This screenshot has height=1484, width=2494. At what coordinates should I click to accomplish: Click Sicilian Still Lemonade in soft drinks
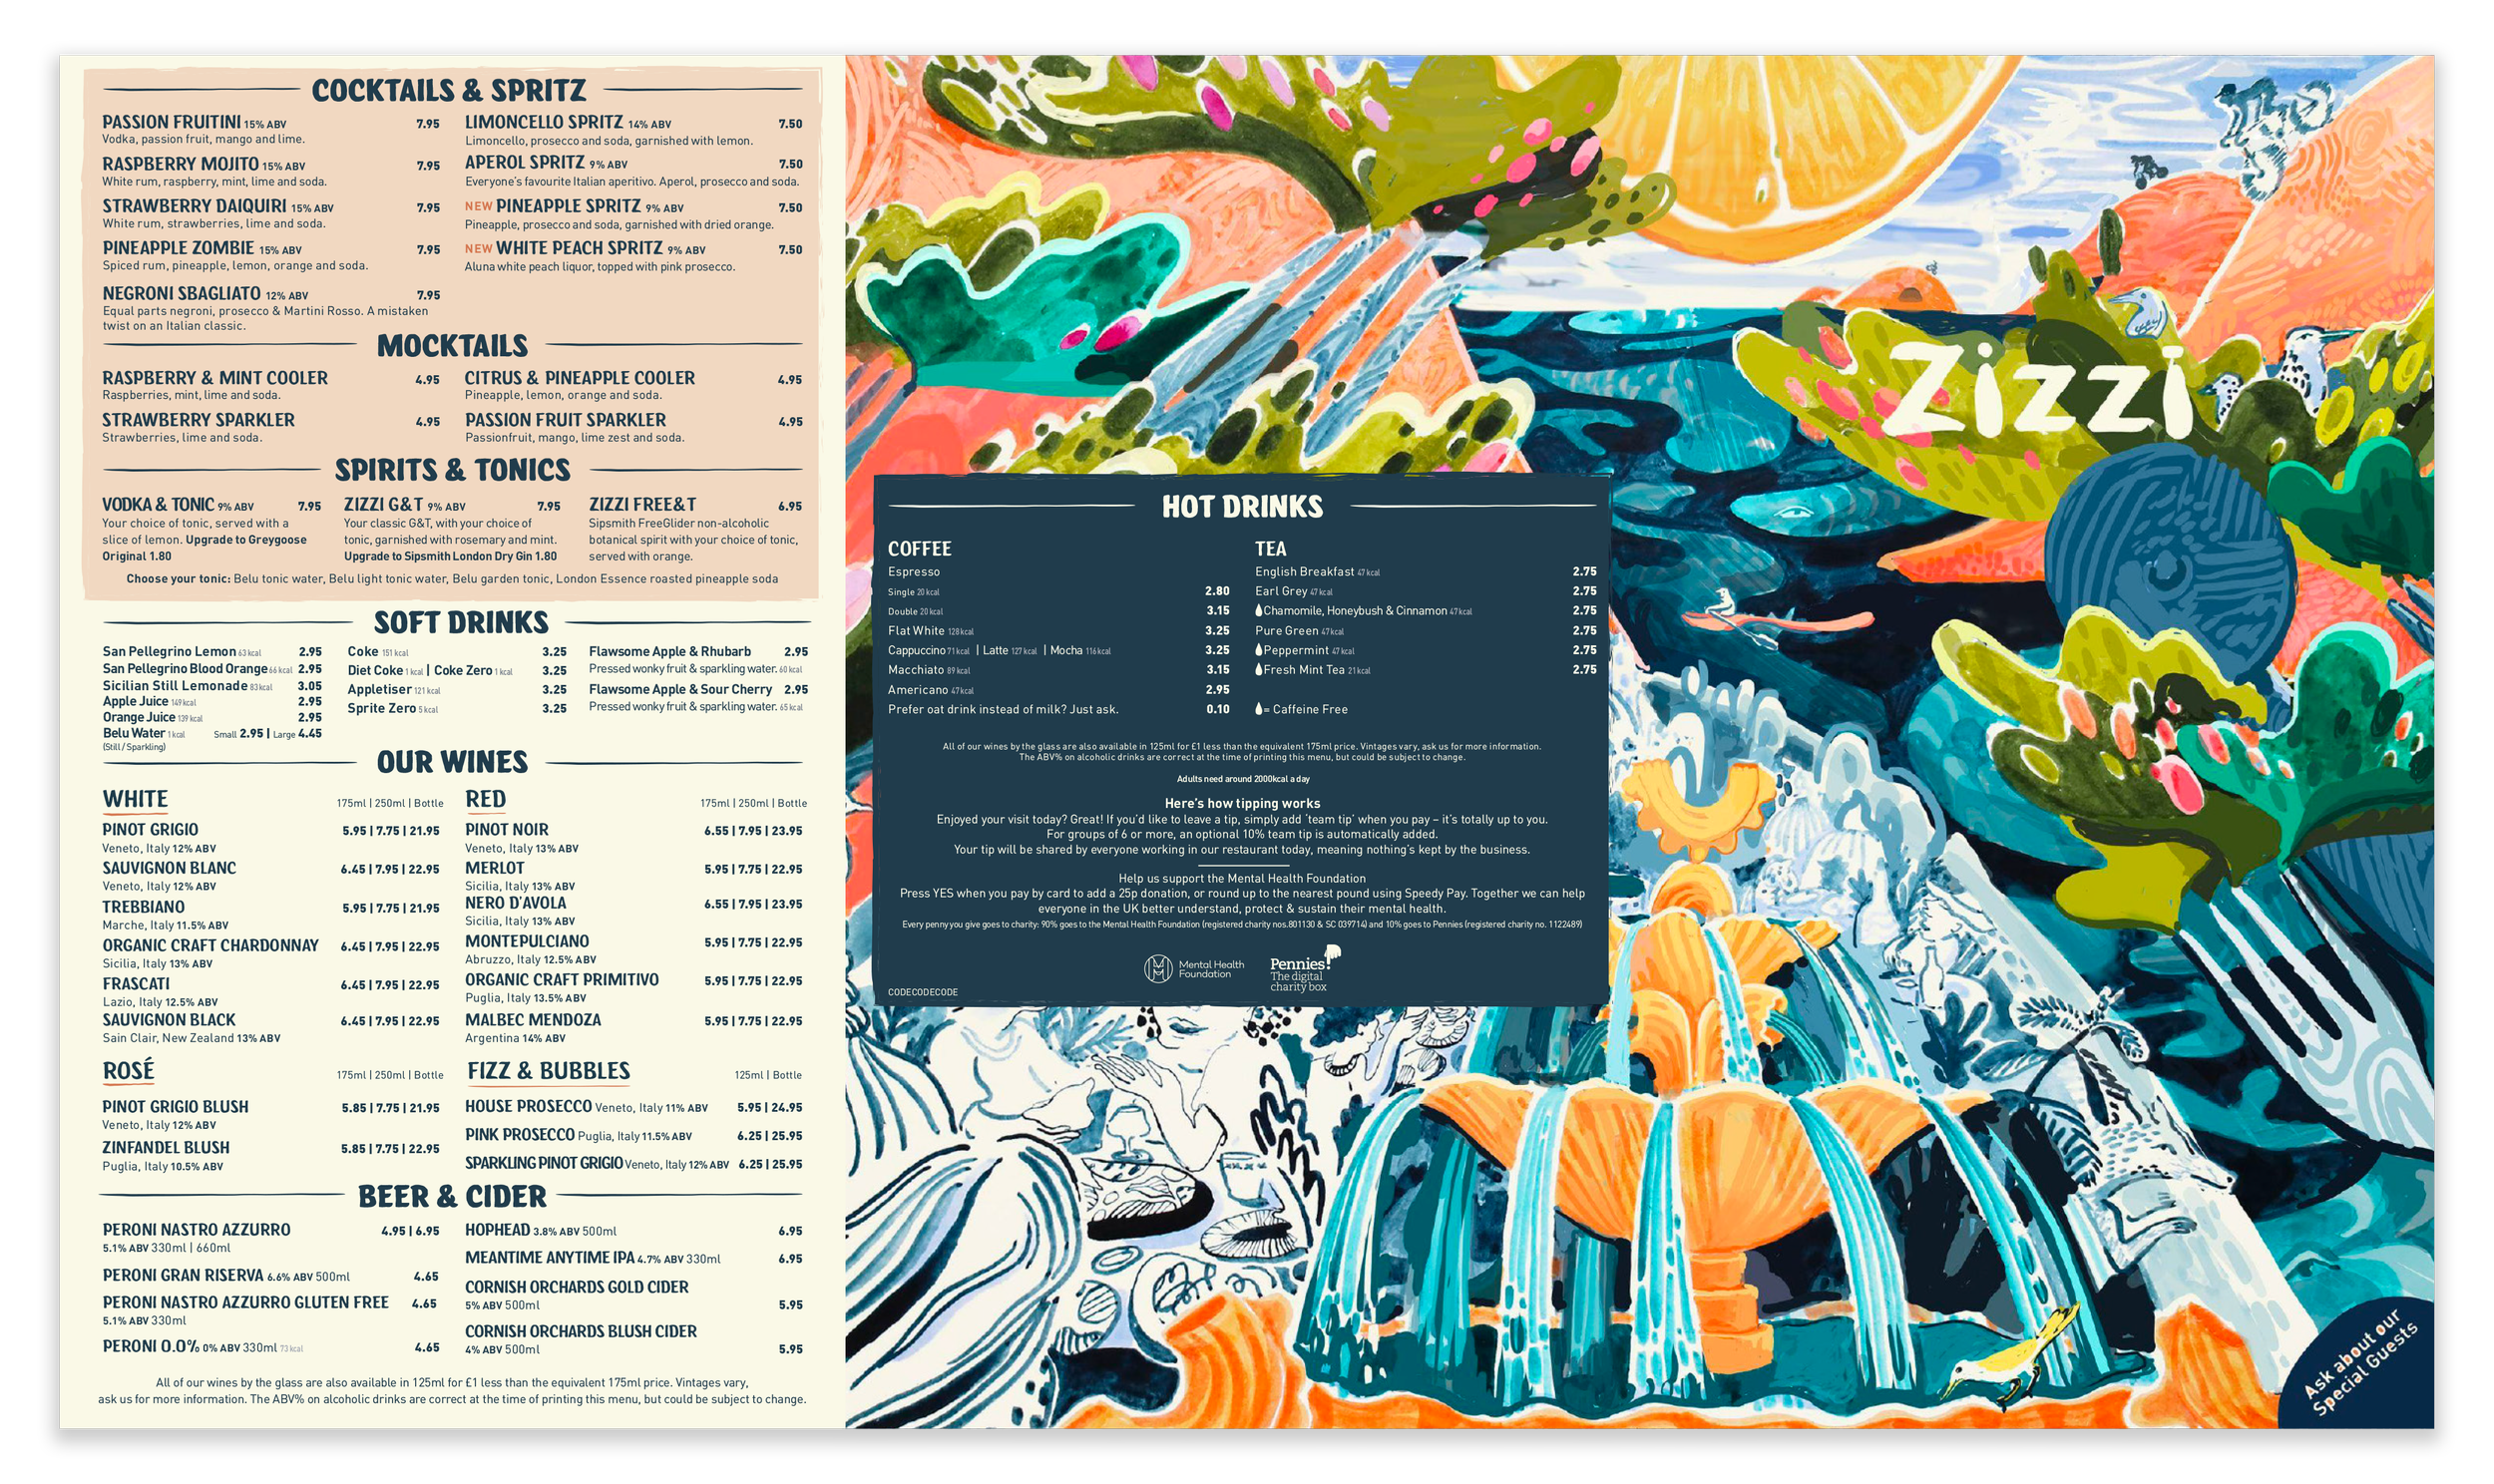(175, 685)
